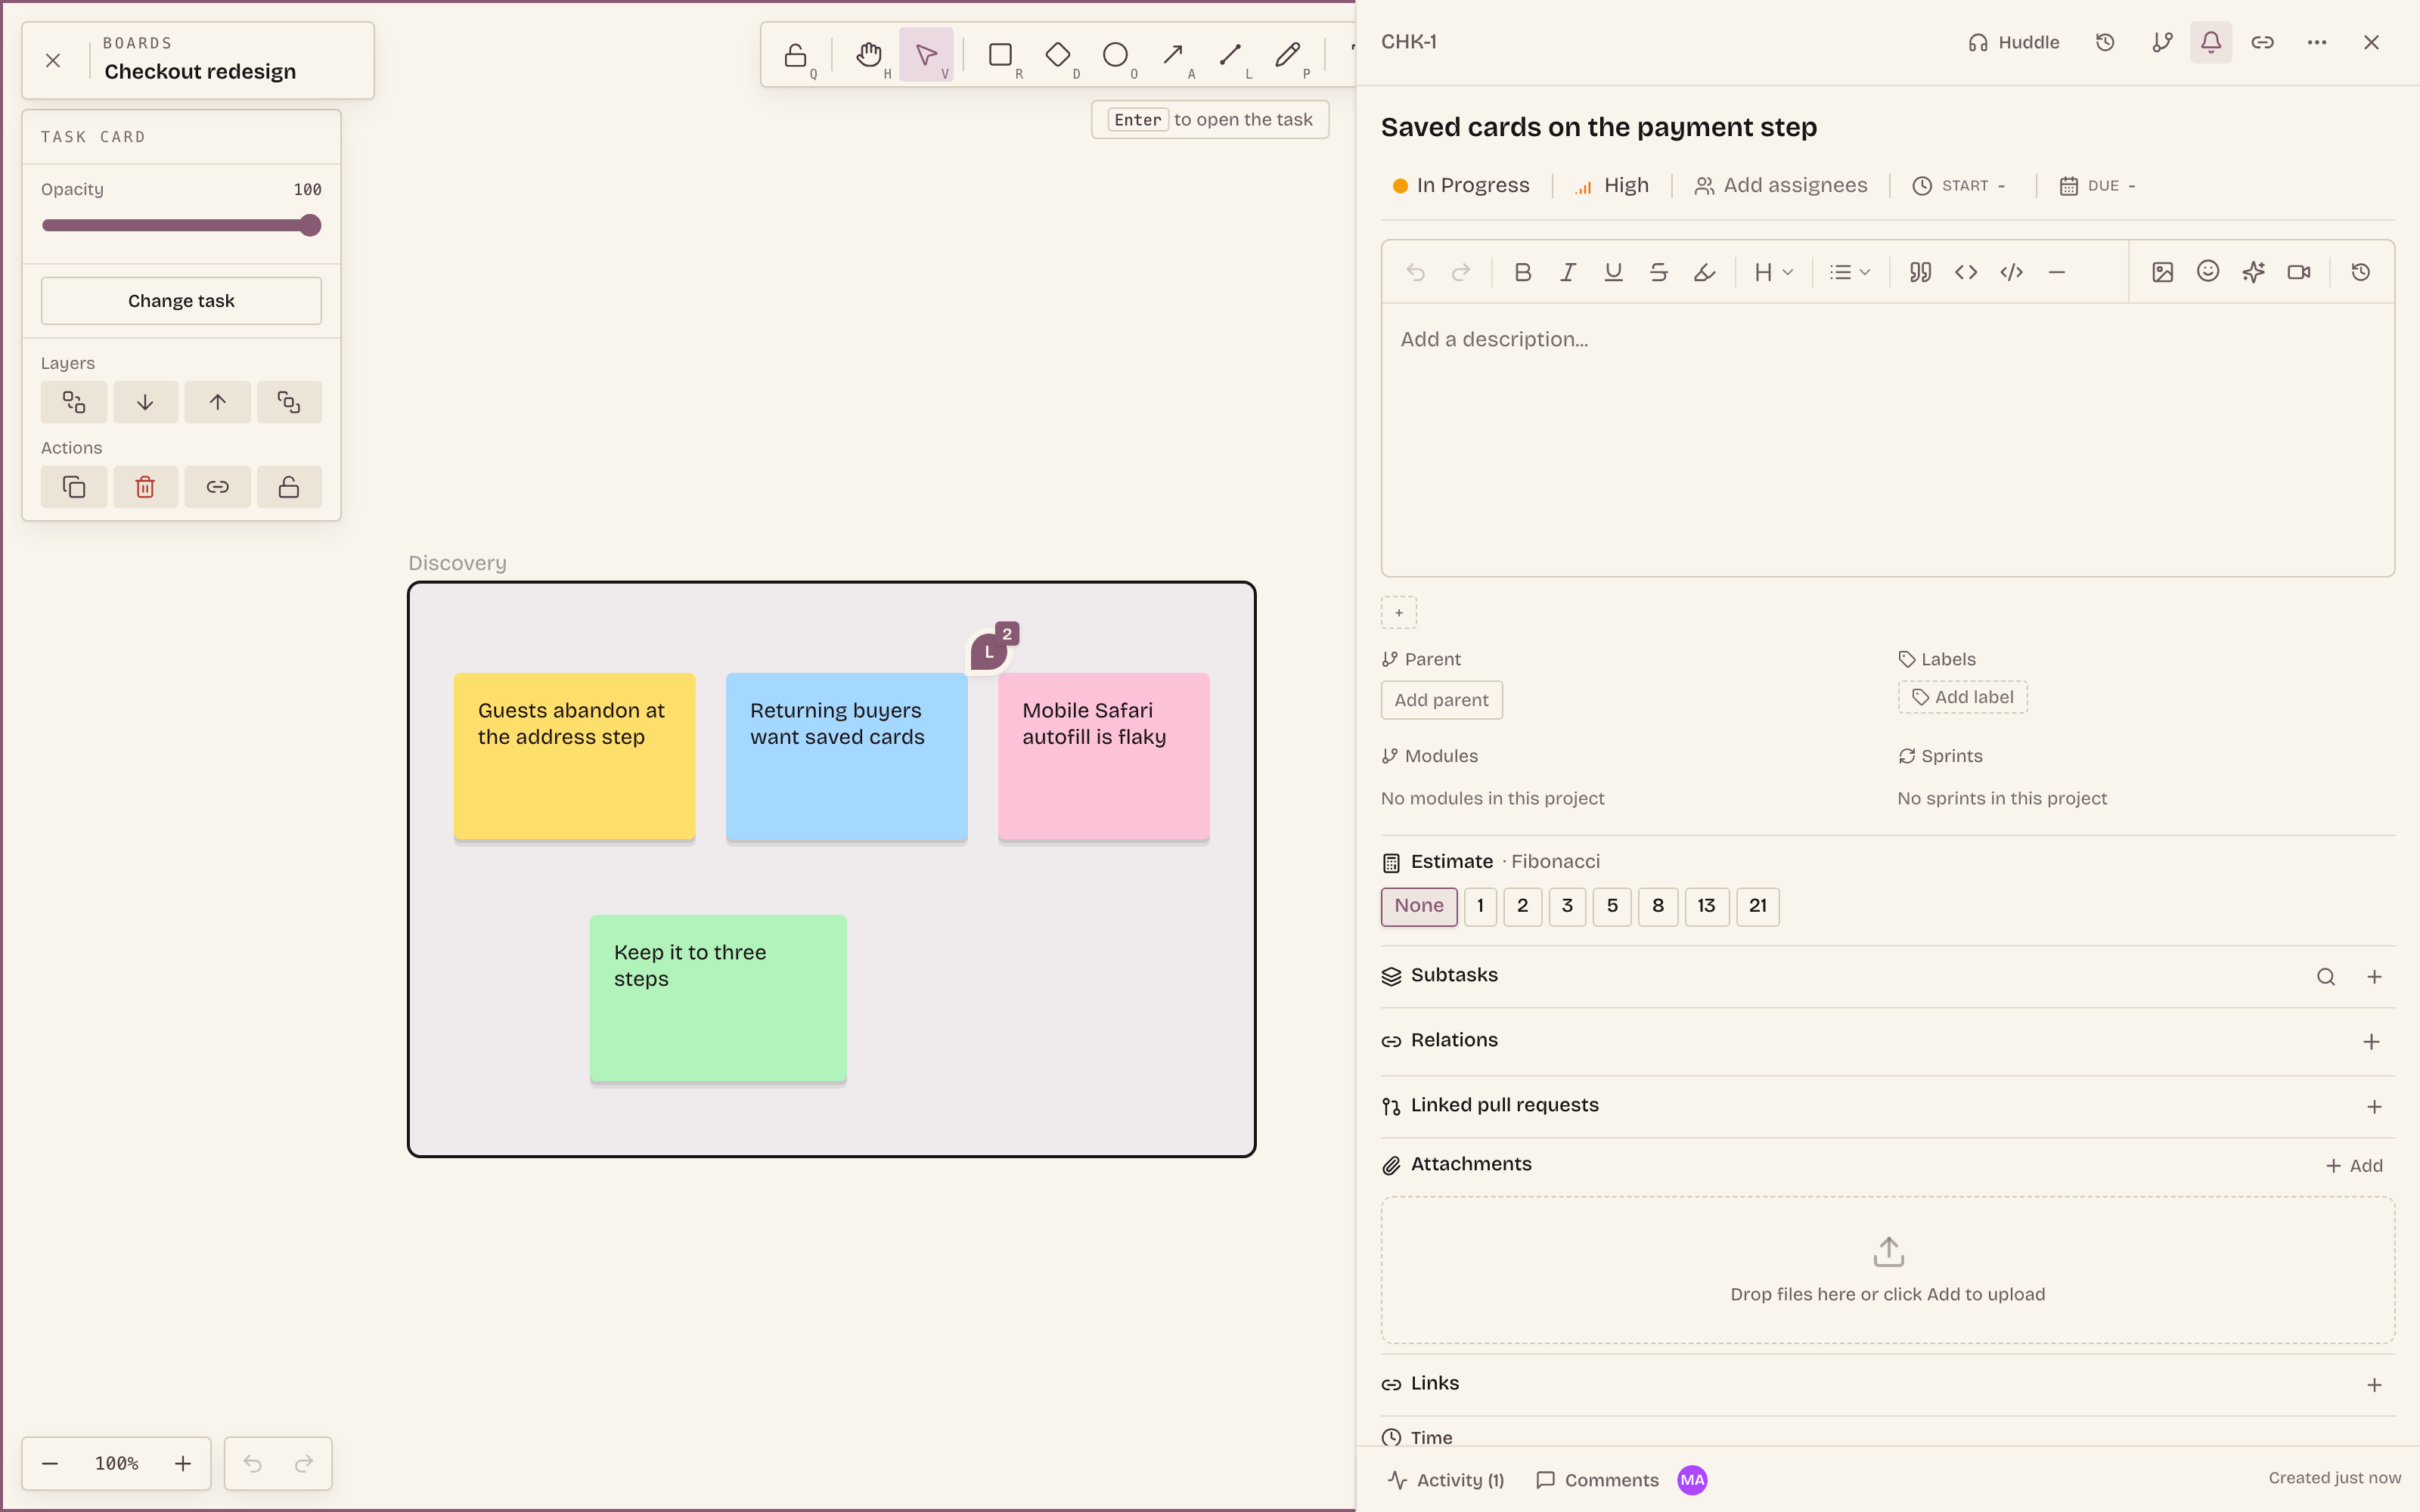This screenshot has width=2420, height=1512.
Task: Insert a code block
Action: click(x=2011, y=272)
